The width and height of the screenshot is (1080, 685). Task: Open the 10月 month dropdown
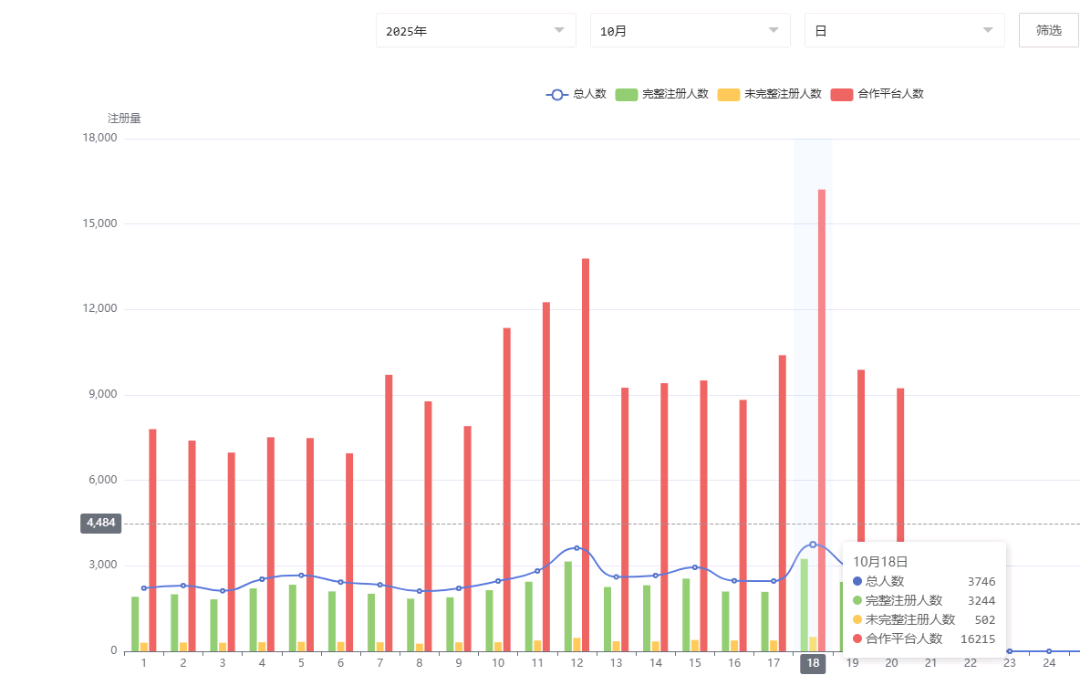690,31
